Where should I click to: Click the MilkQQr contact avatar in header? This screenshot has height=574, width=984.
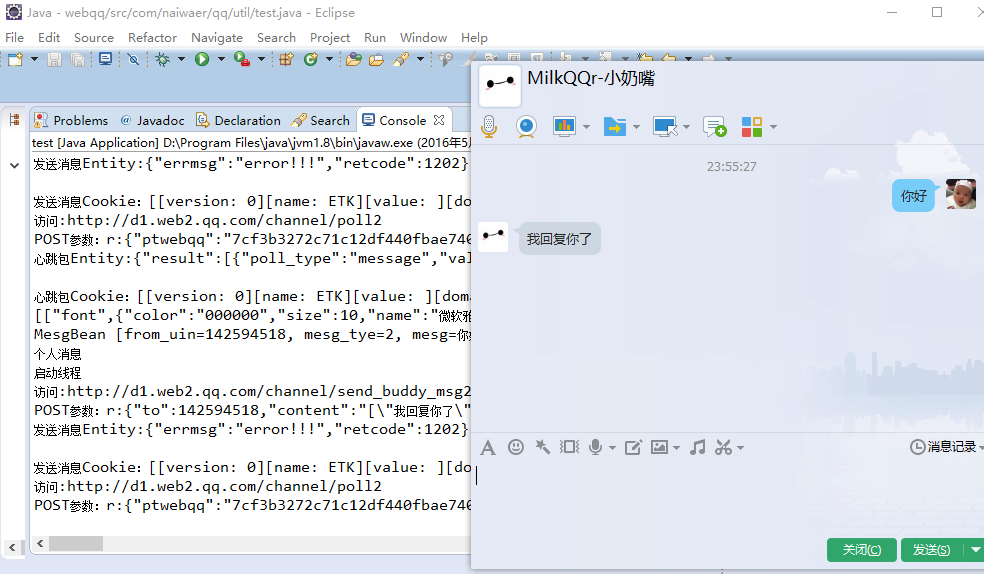[500, 85]
